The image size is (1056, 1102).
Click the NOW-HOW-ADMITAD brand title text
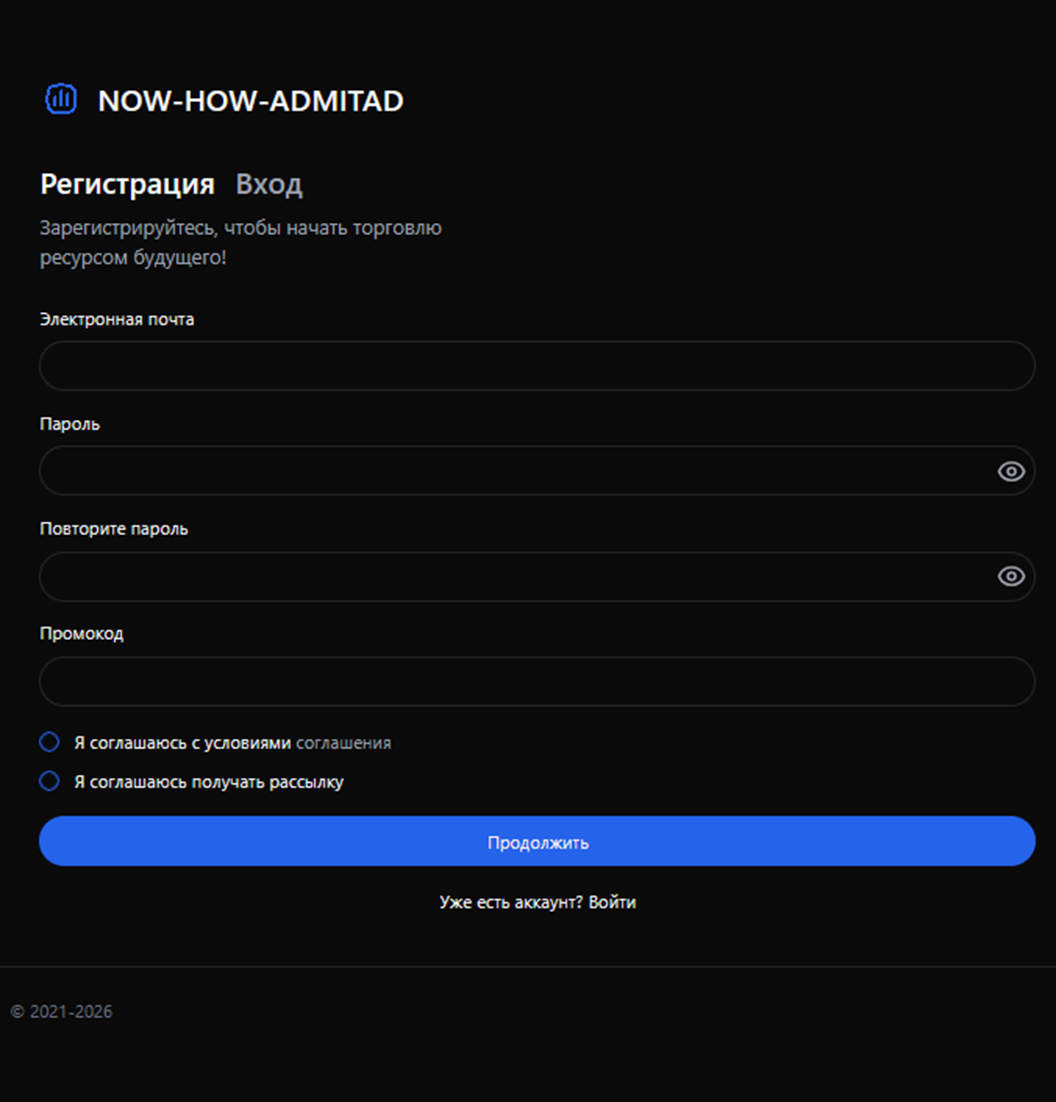pyautogui.click(x=250, y=101)
